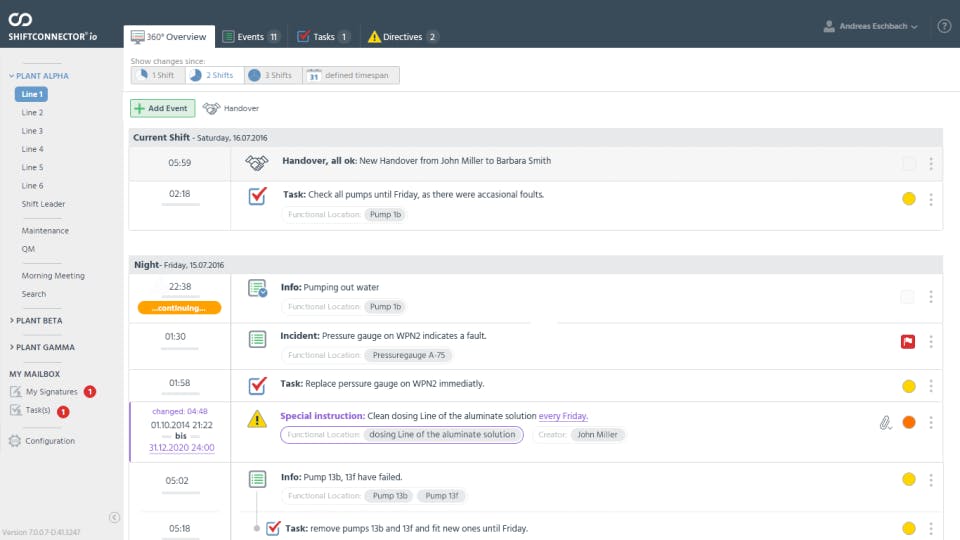Click the info list icon for Pumping out water
This screenshot has width=960, height=540.
point(258,288)
